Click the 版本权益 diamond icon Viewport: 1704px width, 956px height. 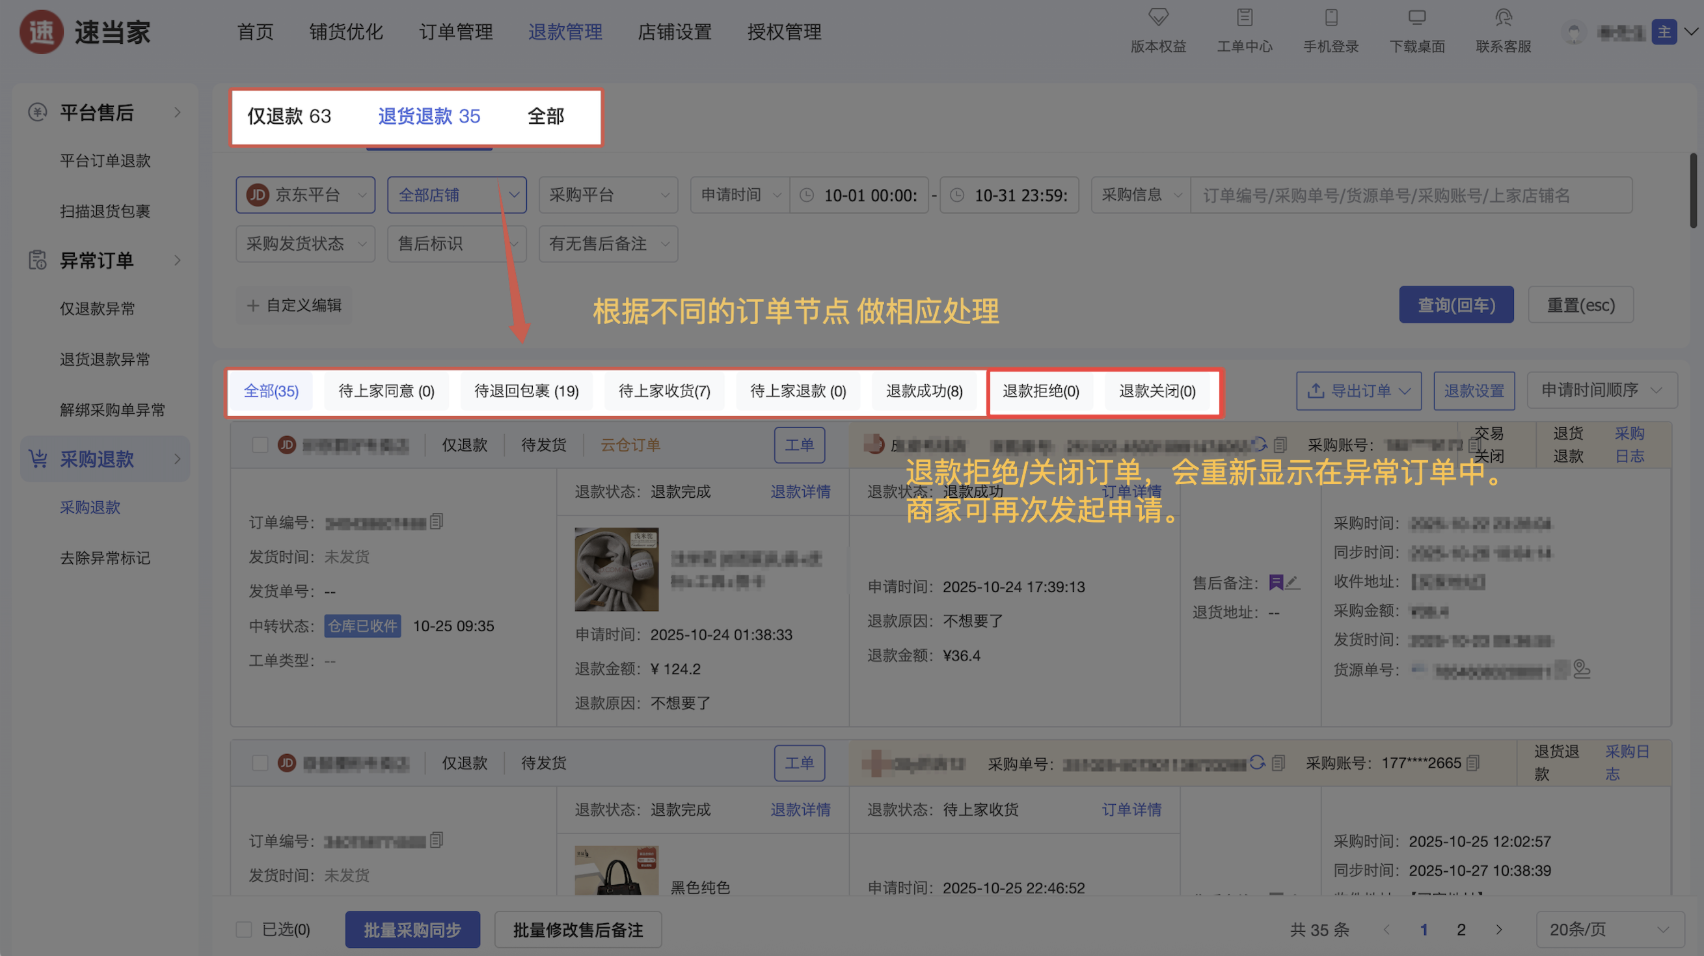[x=1158, y=18]
